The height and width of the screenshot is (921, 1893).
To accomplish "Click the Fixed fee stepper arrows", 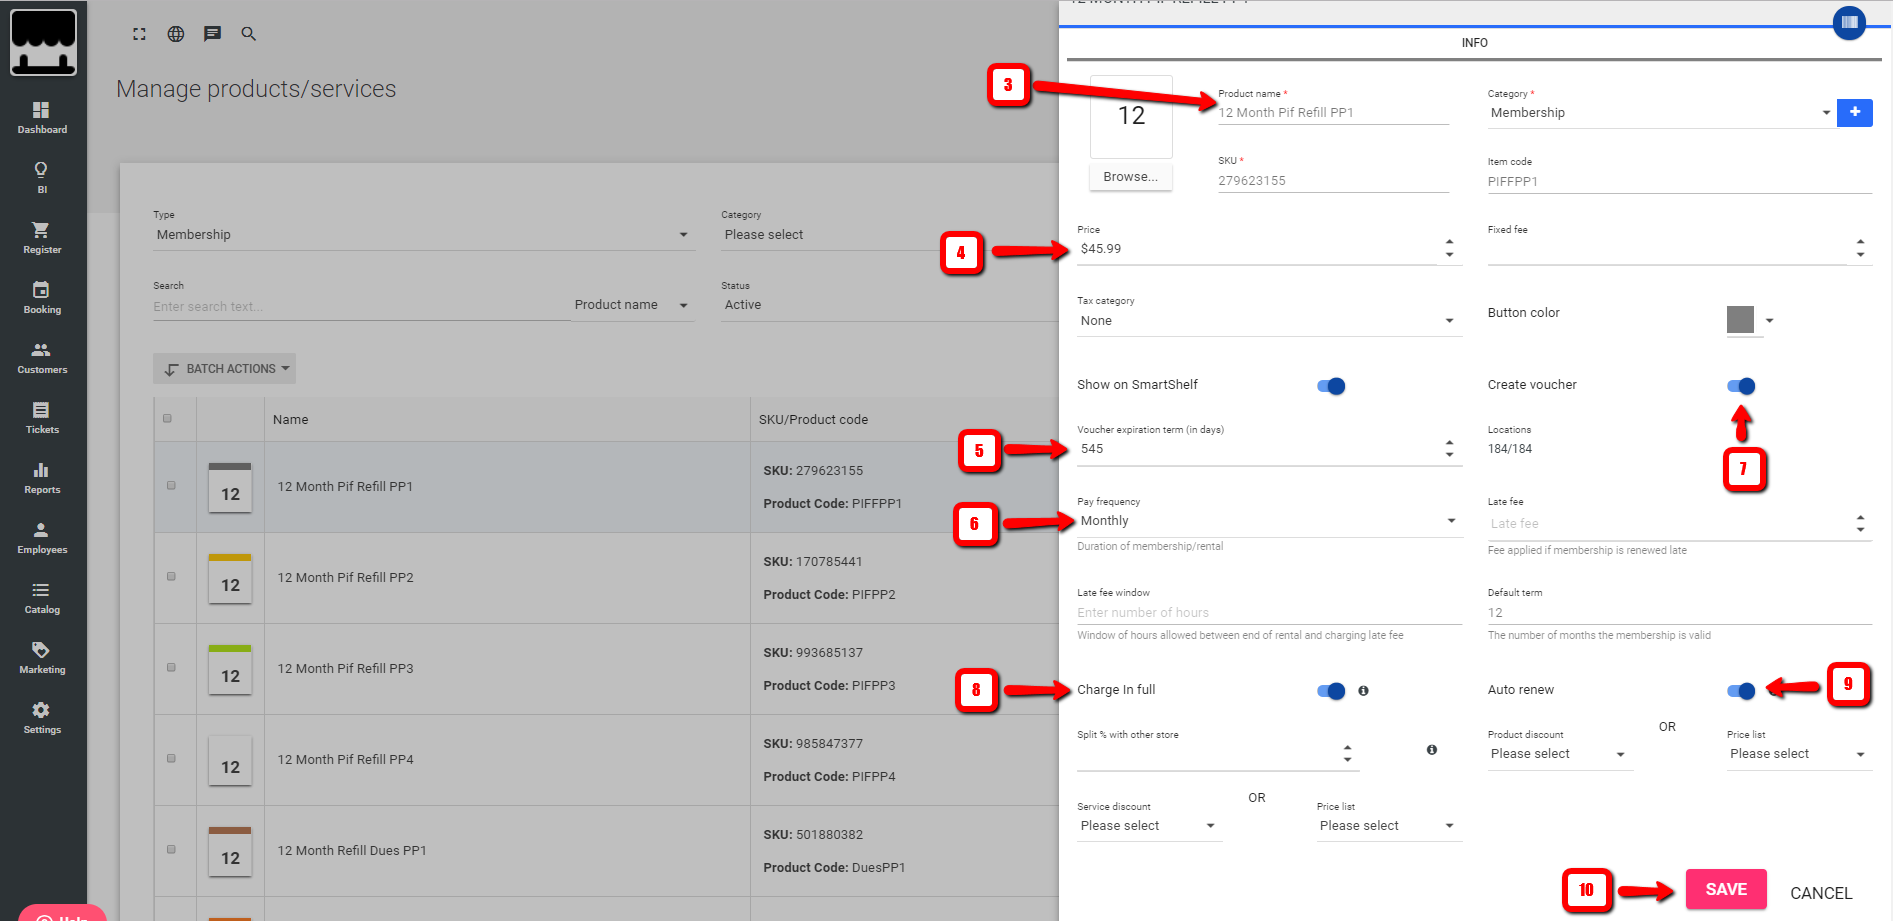I will tap(1860, 248).
